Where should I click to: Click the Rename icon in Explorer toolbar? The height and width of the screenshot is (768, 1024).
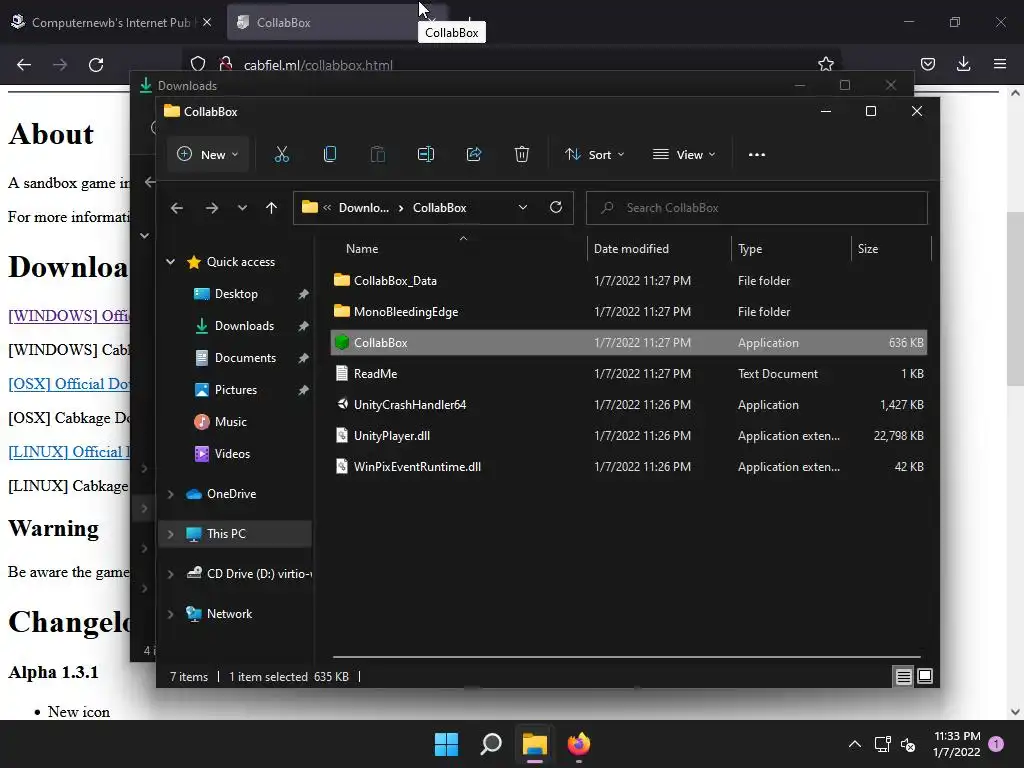426,155
